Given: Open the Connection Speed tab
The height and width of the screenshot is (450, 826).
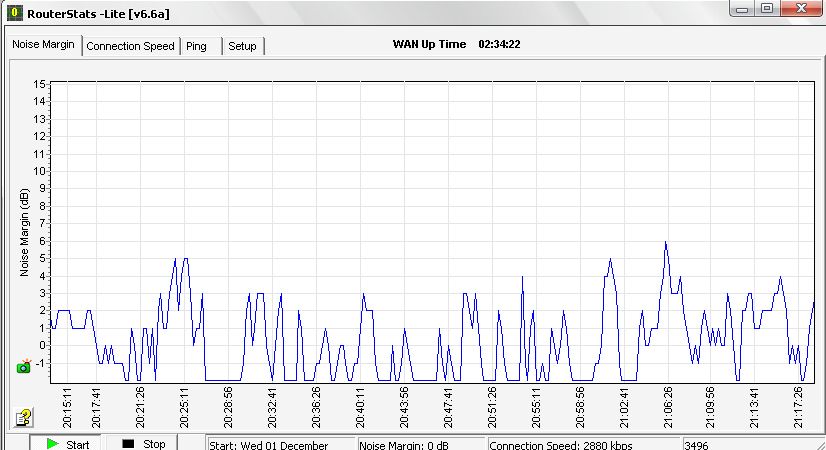Looking at the screenshot, I should [x=130, y=46].
